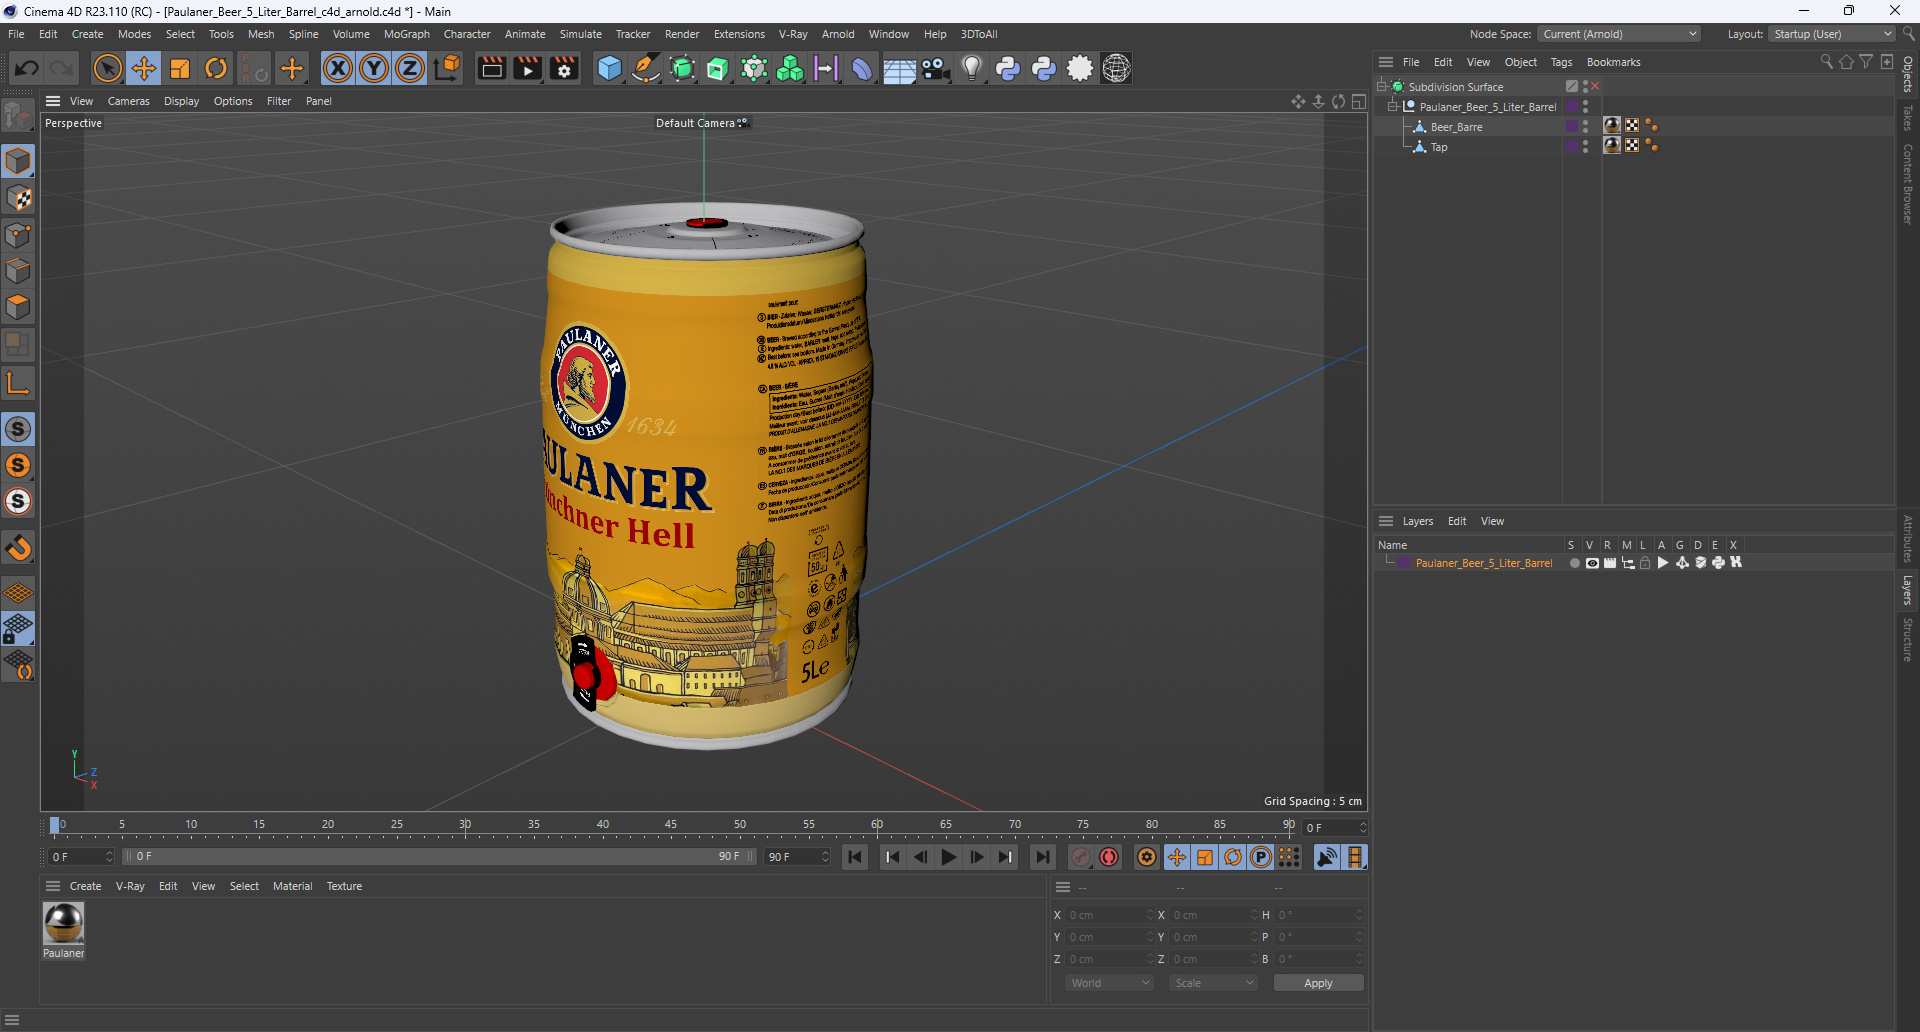Click the Floor grid object icon
Viewport: 1920px width, 1032px height.
[899, 69]
